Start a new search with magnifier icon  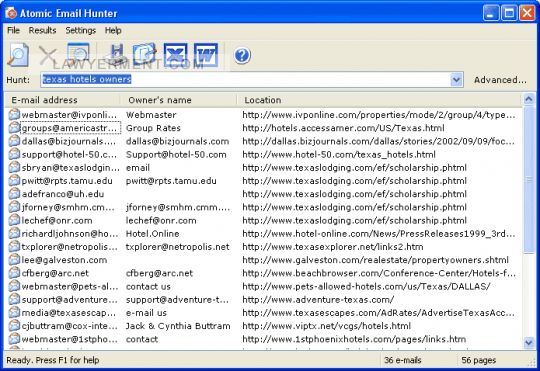pyautogui.click(x=18, y=54)
